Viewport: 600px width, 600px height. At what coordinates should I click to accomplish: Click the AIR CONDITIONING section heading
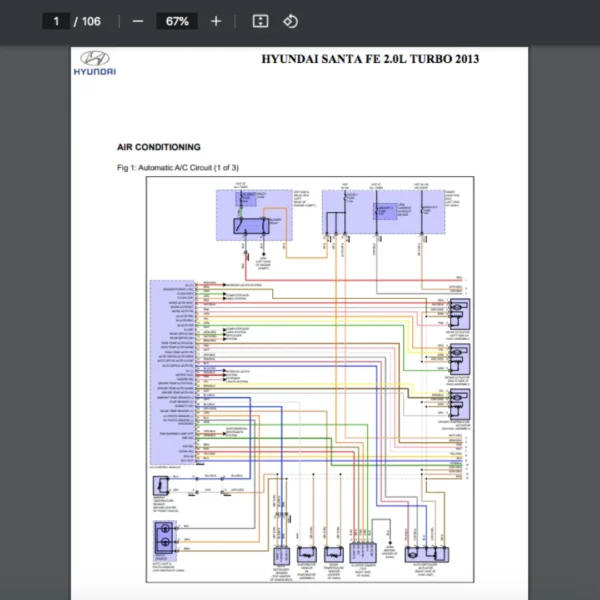[x=159, y=147]
